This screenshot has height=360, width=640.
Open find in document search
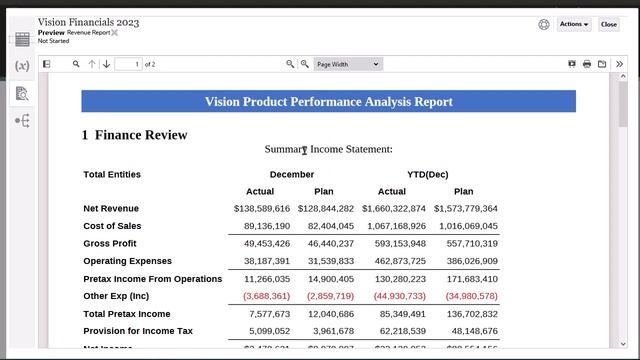tap(76, 64)
